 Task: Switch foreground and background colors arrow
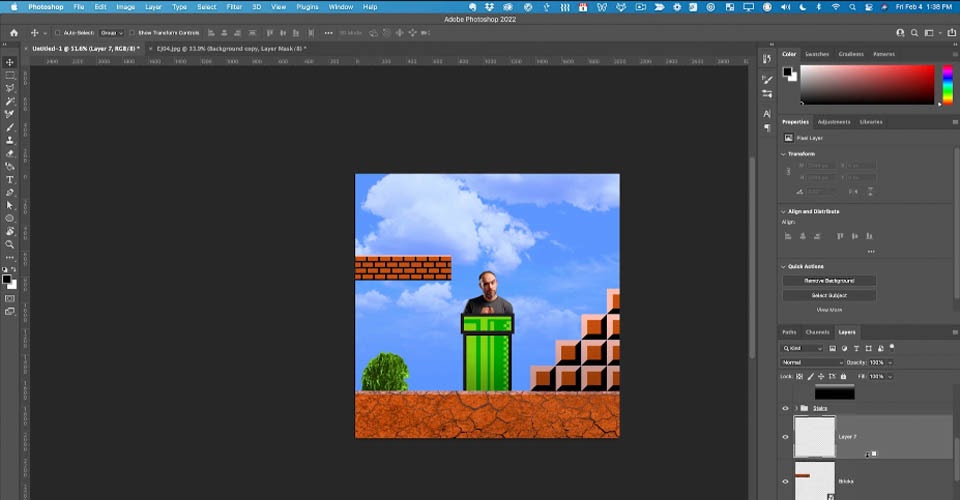[13, 269]
